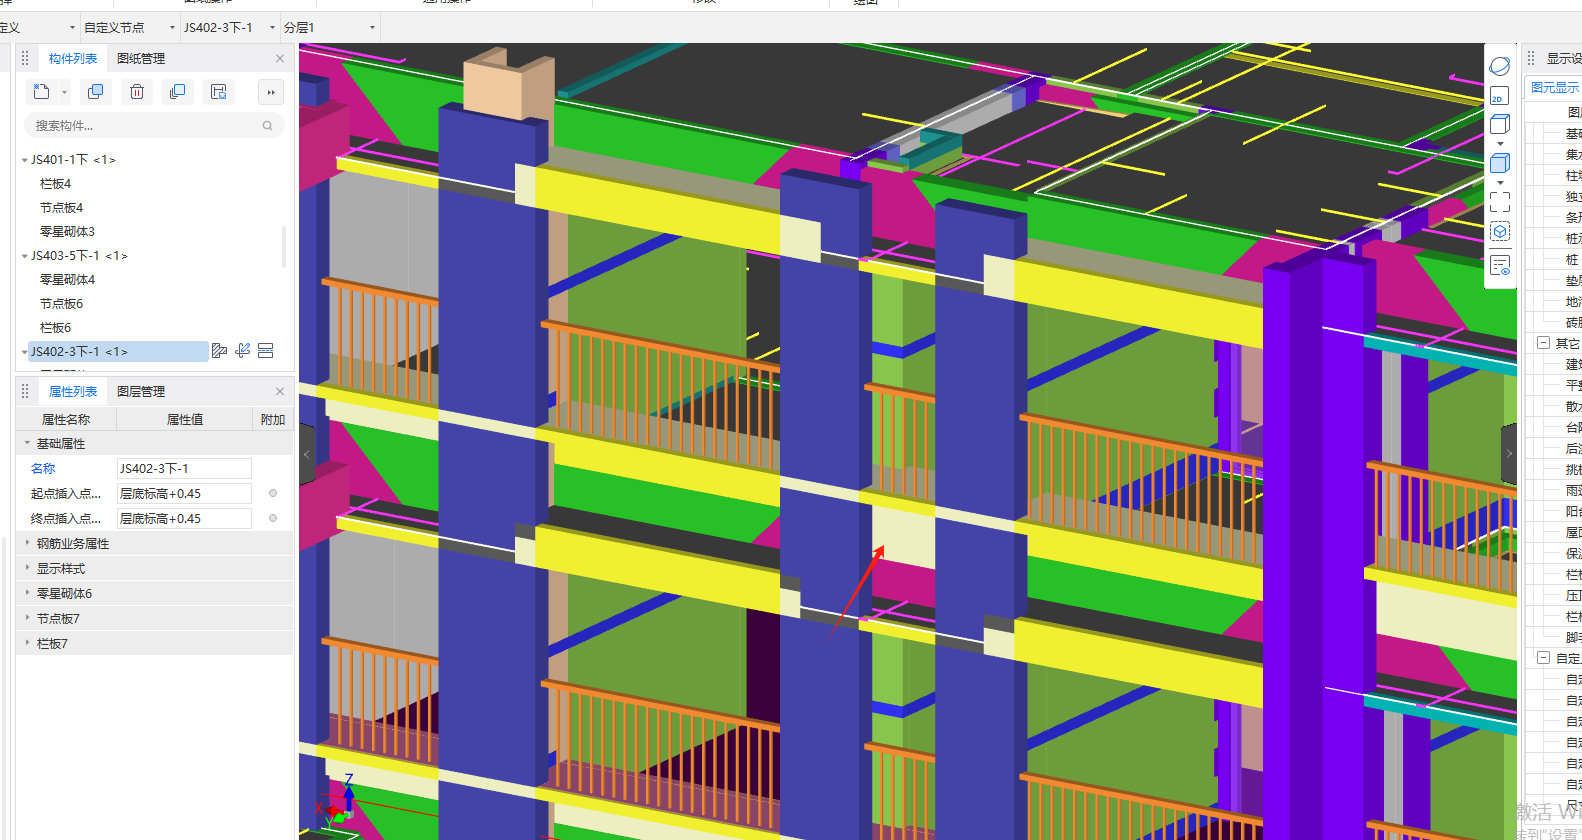Expand the 零星砌体6 property group
1582x840 pixels.
pos(27,593)
